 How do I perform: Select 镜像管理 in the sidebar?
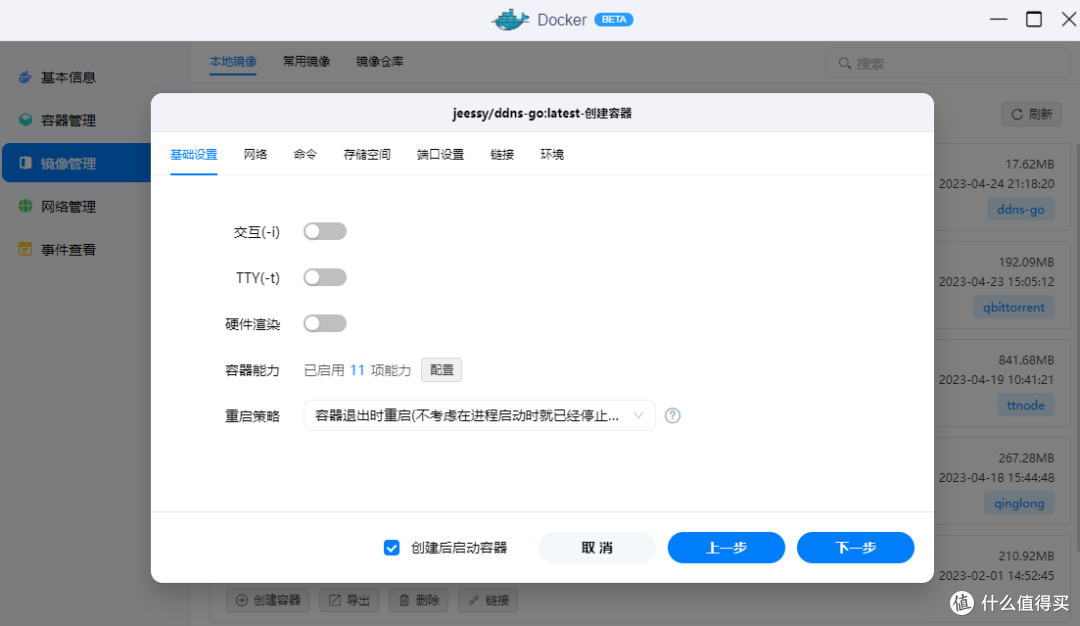[x=70, y=163]
